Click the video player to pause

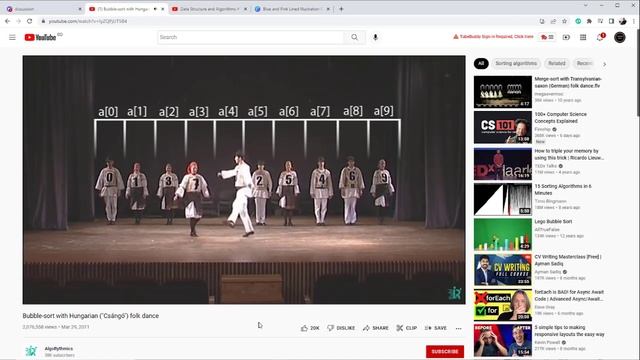point(244,180)
